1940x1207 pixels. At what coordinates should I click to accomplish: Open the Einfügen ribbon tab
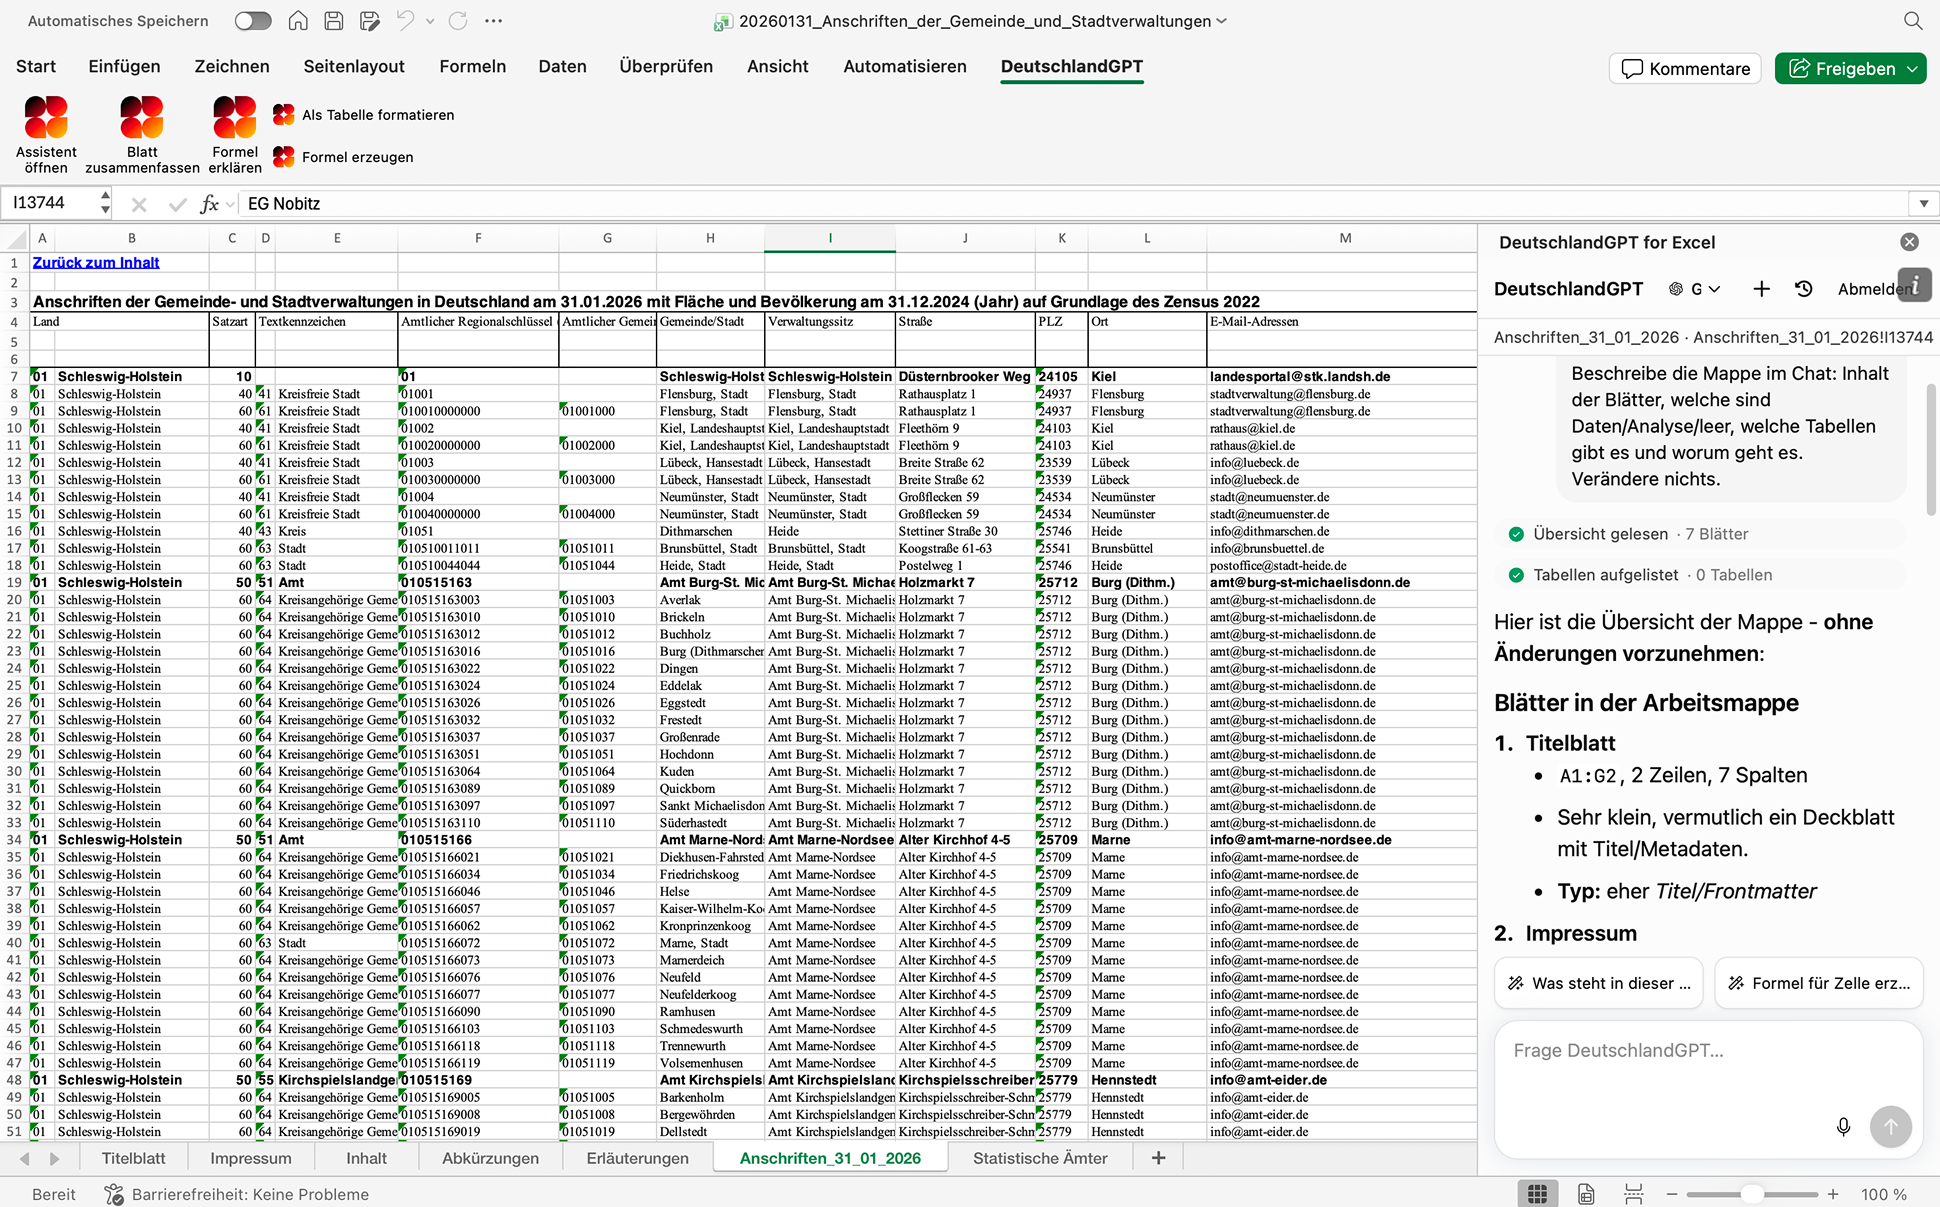tap(124, 66)
